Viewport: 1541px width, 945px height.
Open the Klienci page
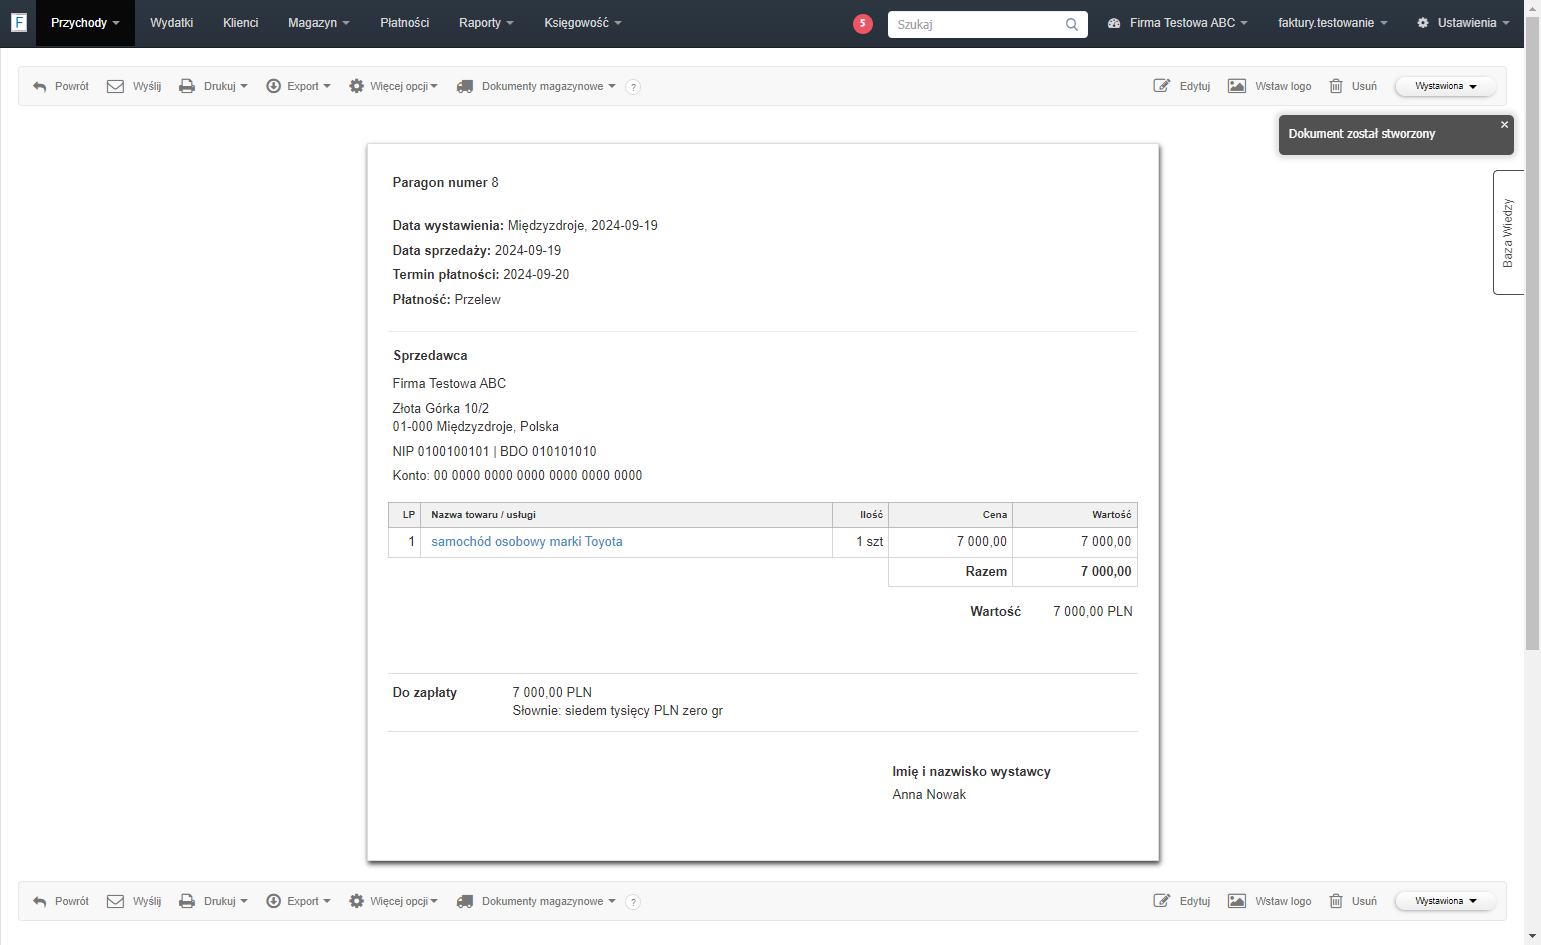[x=240, y=23]
